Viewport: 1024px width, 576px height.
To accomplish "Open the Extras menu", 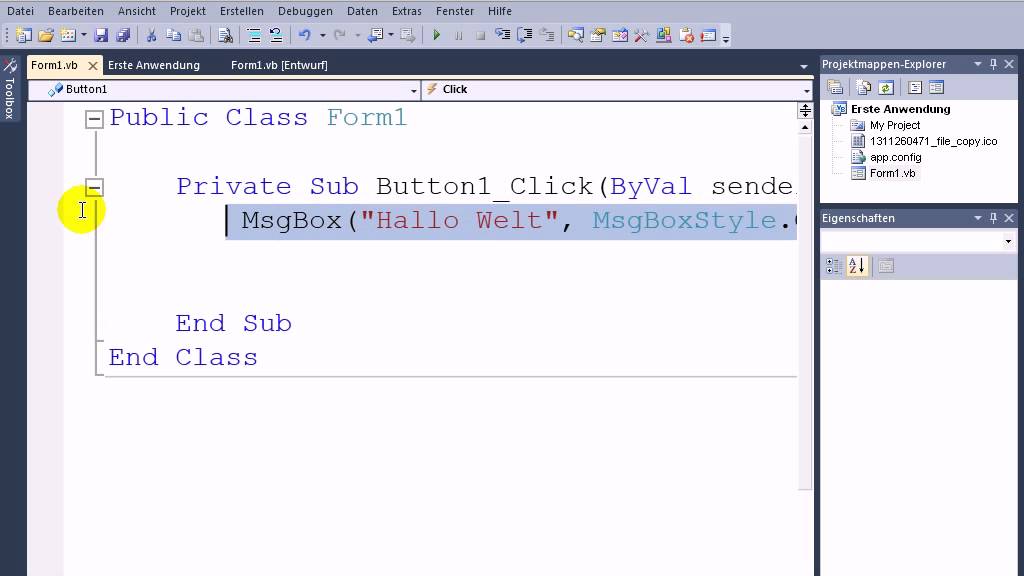I will 406,11.
